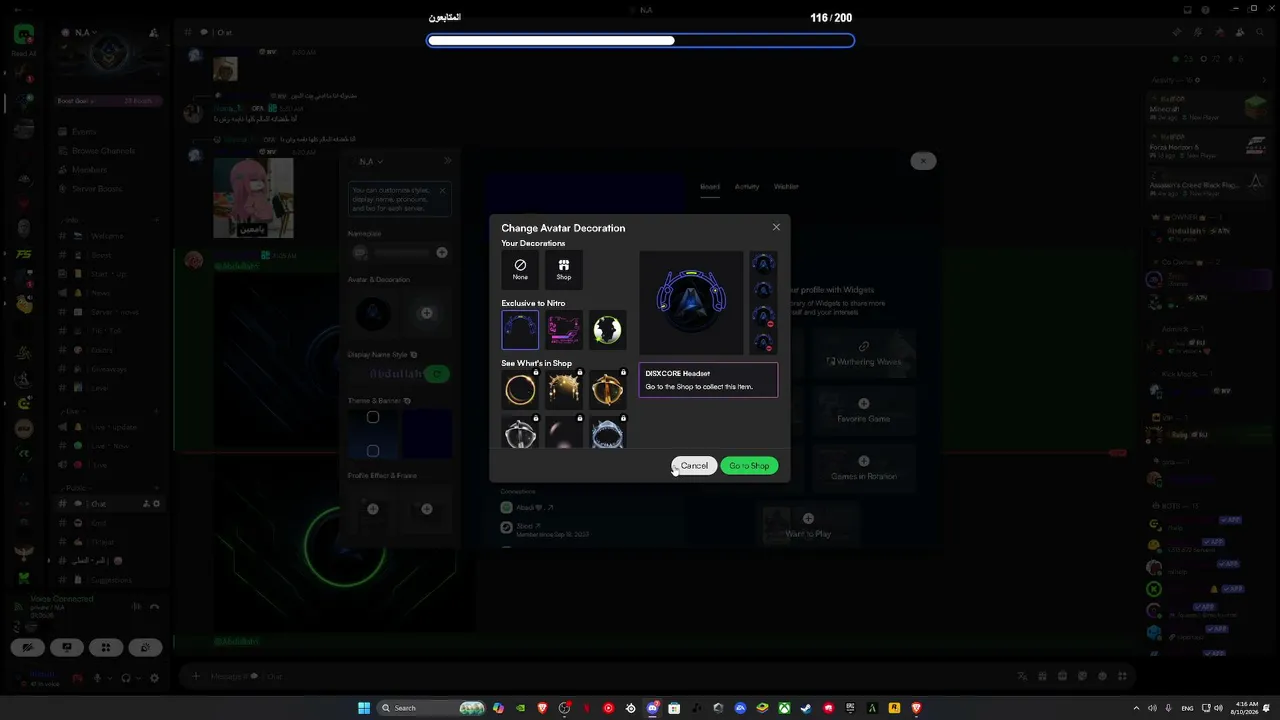
Task: Click the Go to Shop button
Action: coord(749,466)
